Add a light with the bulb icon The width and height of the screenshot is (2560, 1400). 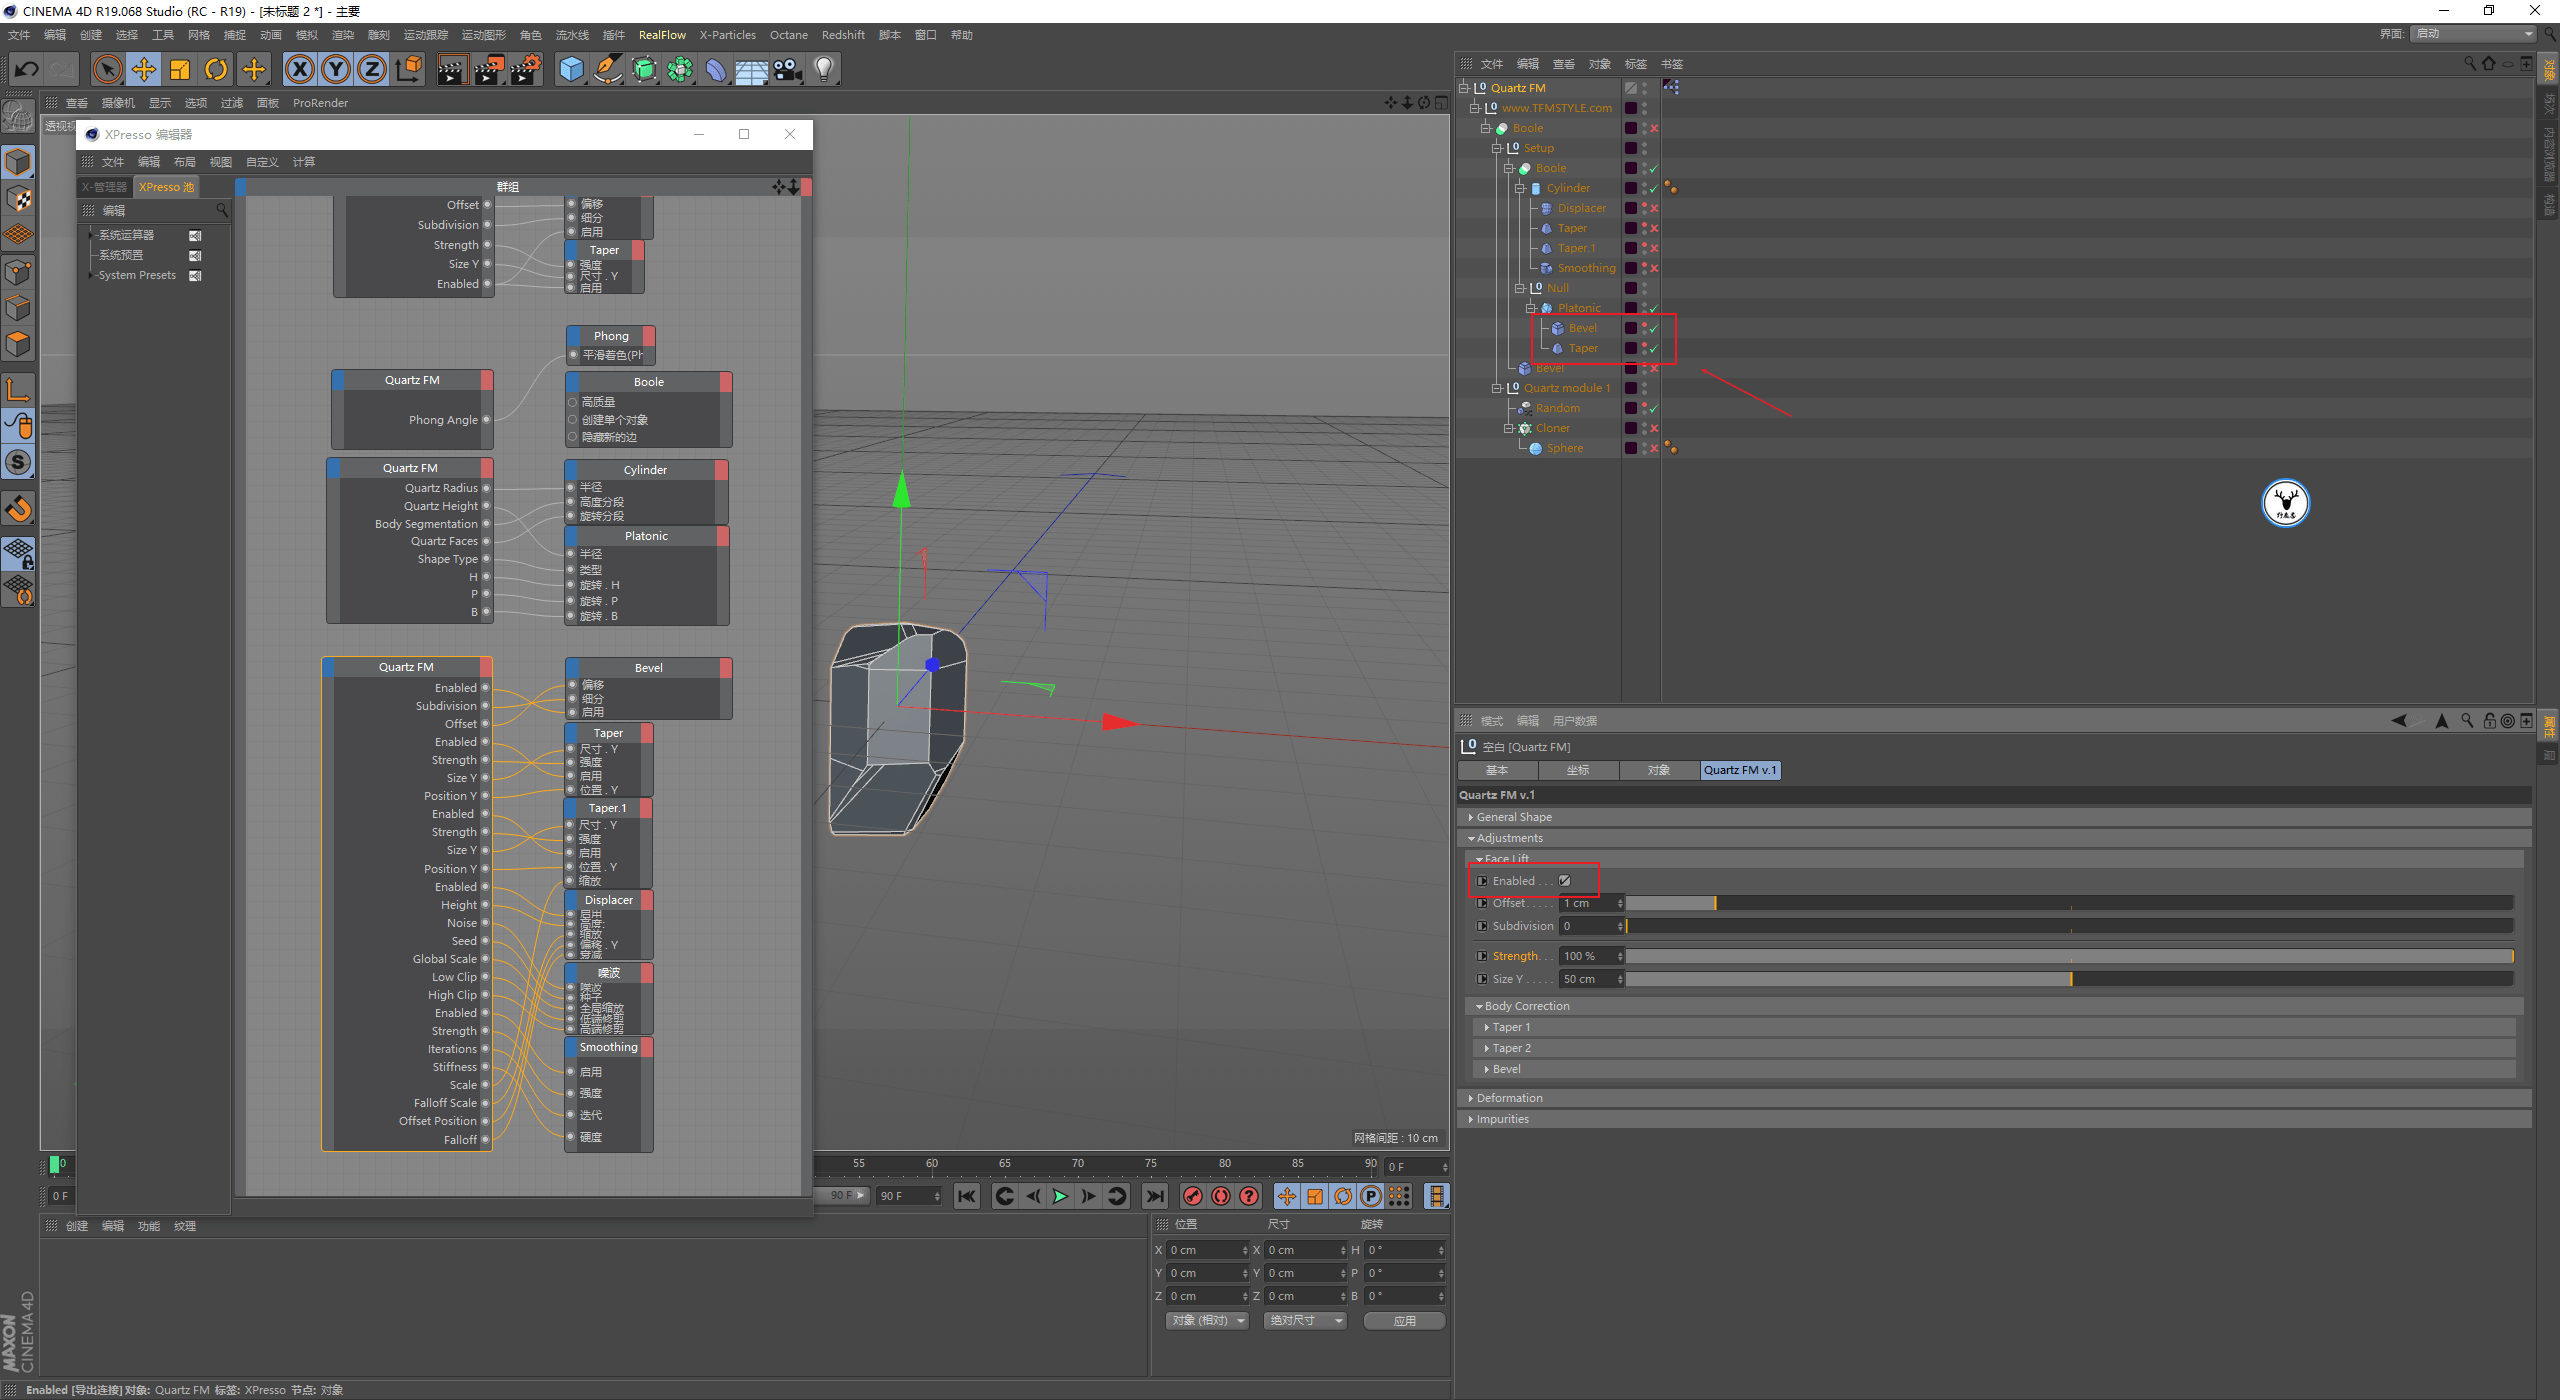pyautogui.click(x=823, y=69)
